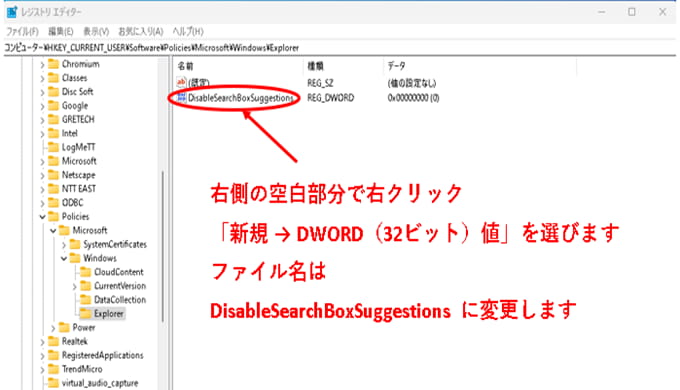Select the (既定) value name
Viewport: 680px width, 390px height.
click(x=199, y=82)
